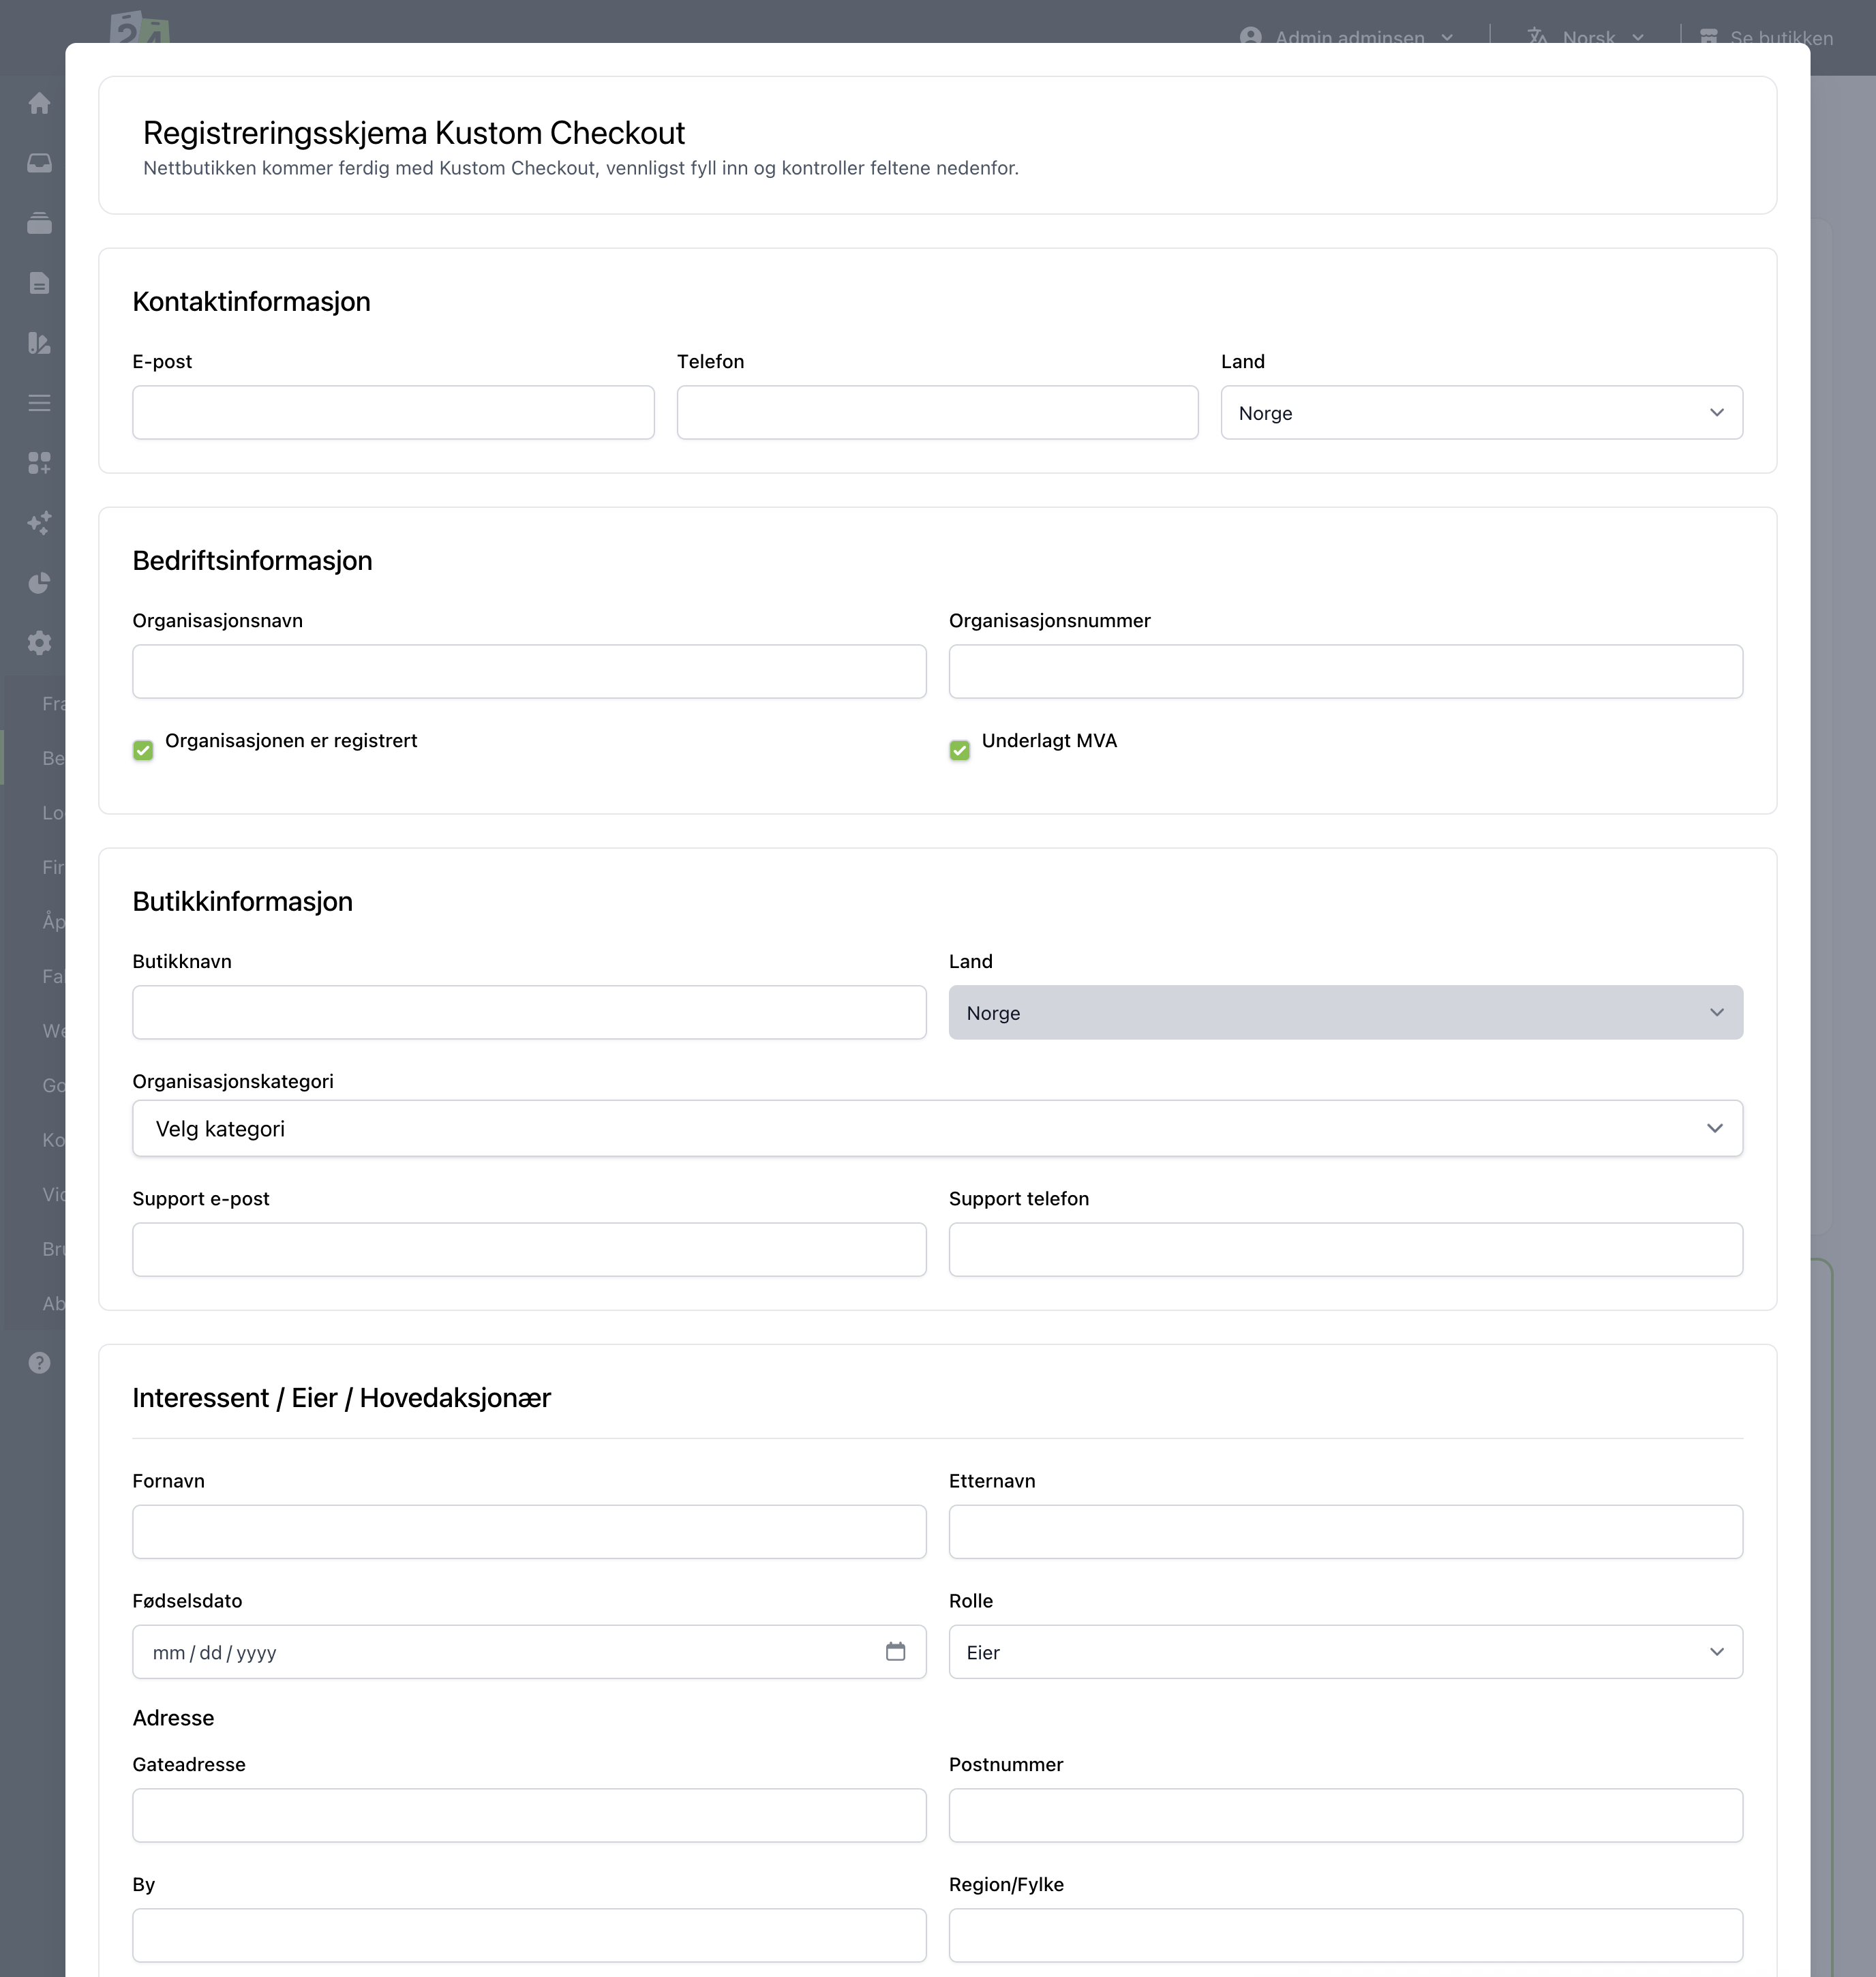Click the E-post input field
This screenshot has width=1876, height=1977.
click(393, 412)
